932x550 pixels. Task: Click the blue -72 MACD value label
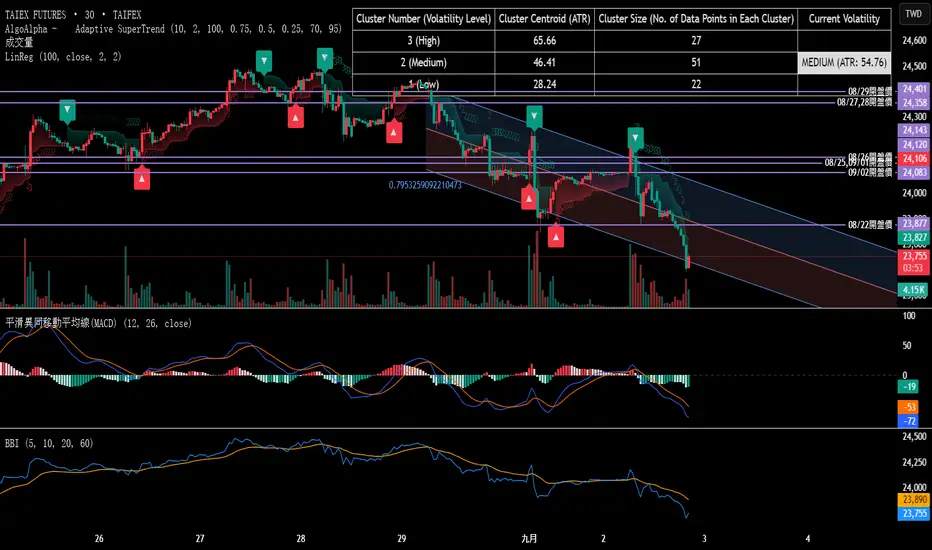pyautogui.click(x=909, y=422)
